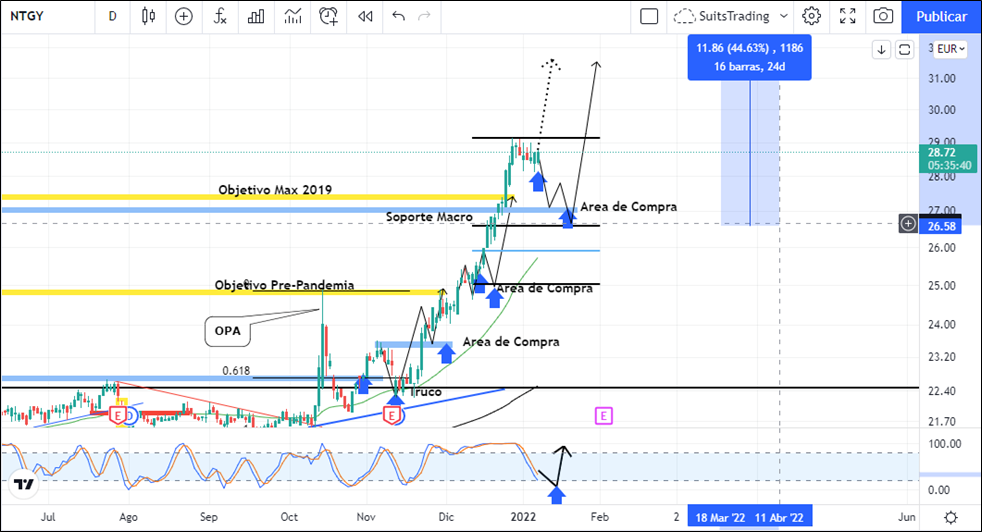Open time axis settings gear at bottom right
The image size is (982, 532).
(949, 516)
